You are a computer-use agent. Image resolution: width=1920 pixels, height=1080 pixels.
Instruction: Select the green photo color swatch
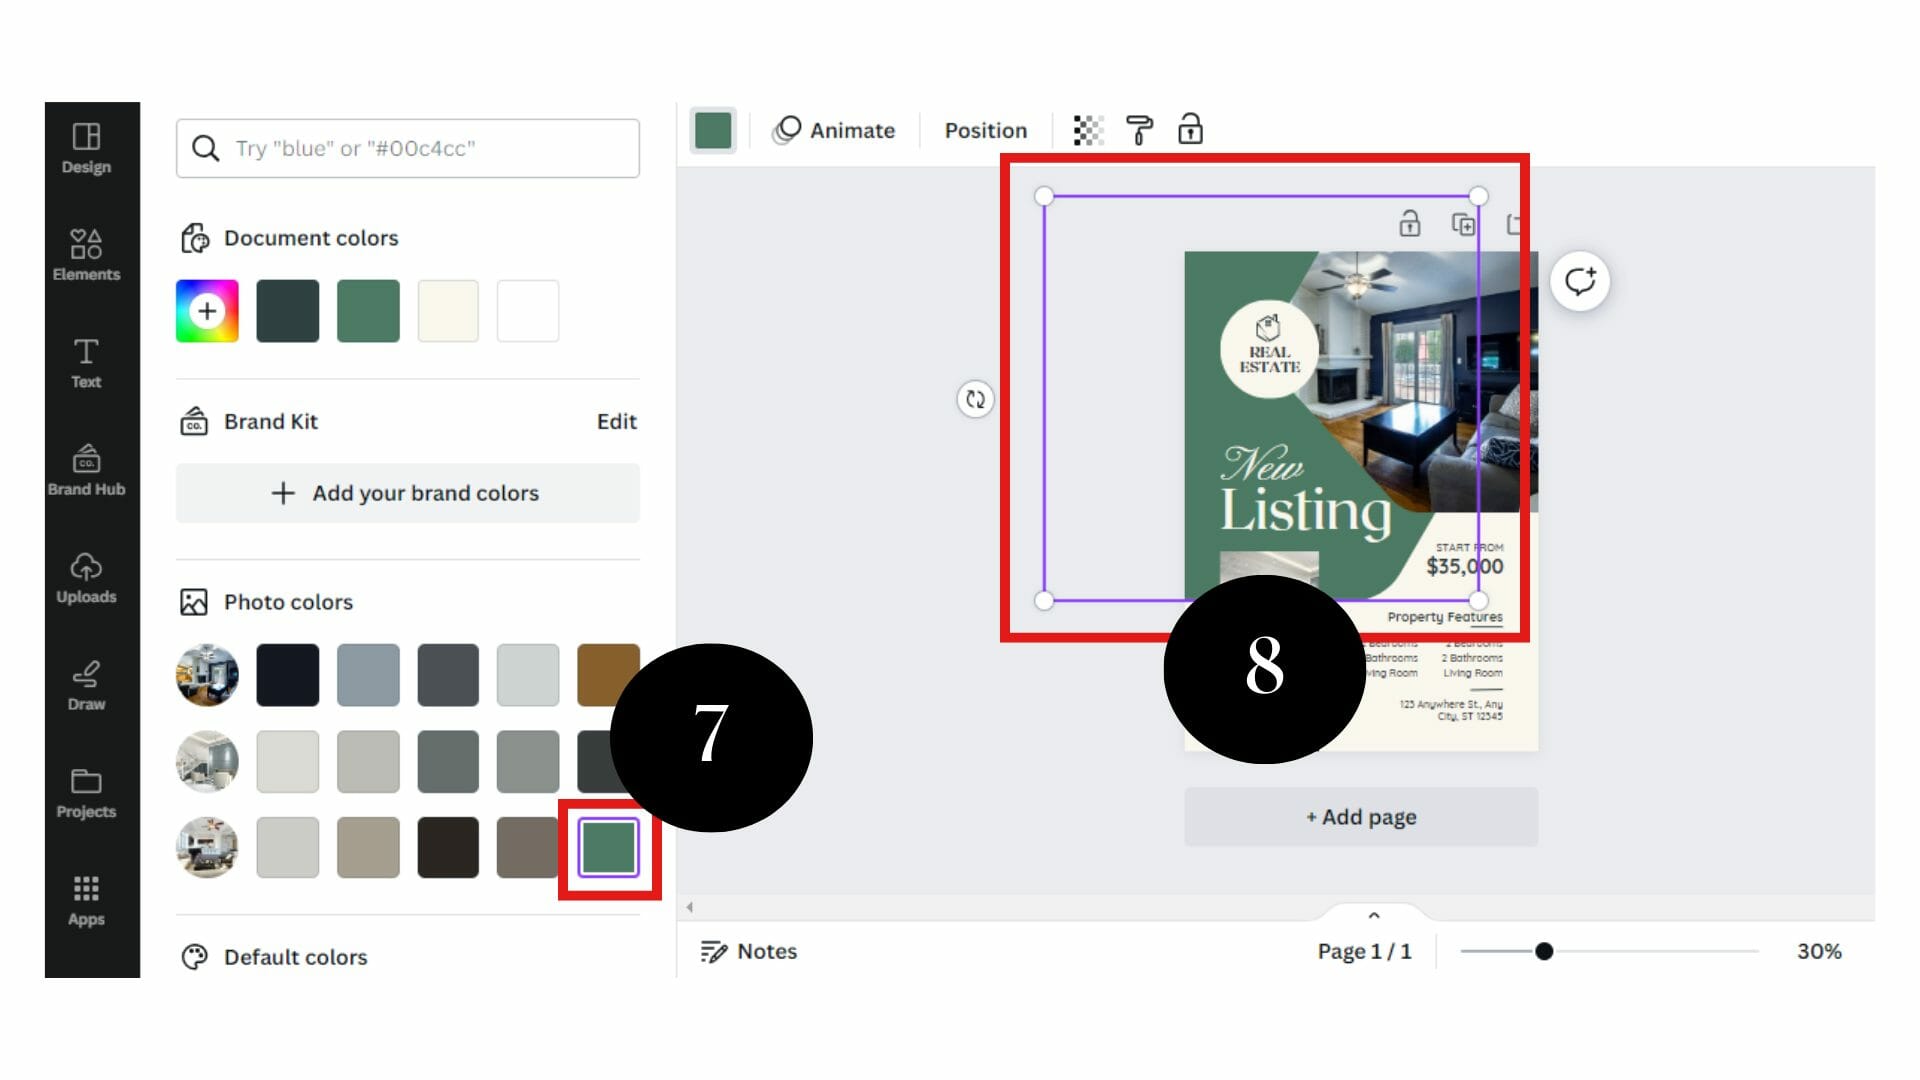click(x=608, y=848)
